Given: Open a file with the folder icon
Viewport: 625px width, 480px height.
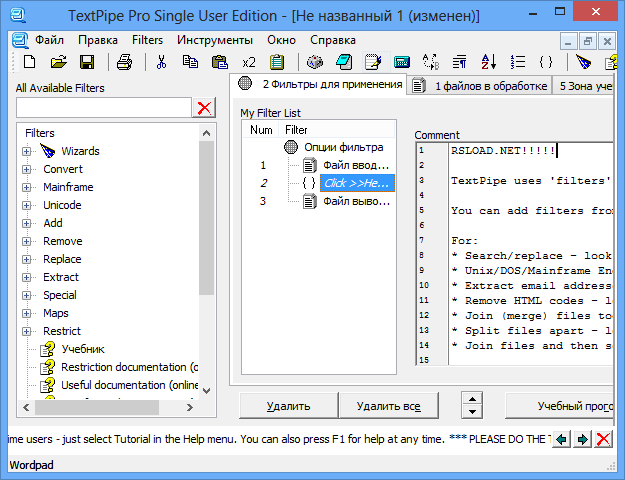Looking at the screenshot, I should click(x=58, y=62).
